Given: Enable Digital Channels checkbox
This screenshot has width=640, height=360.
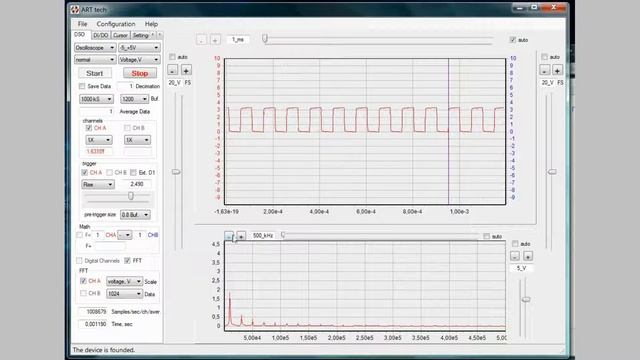Looking at the screenshot, I should pyautogui.click(x=79, y=260).
